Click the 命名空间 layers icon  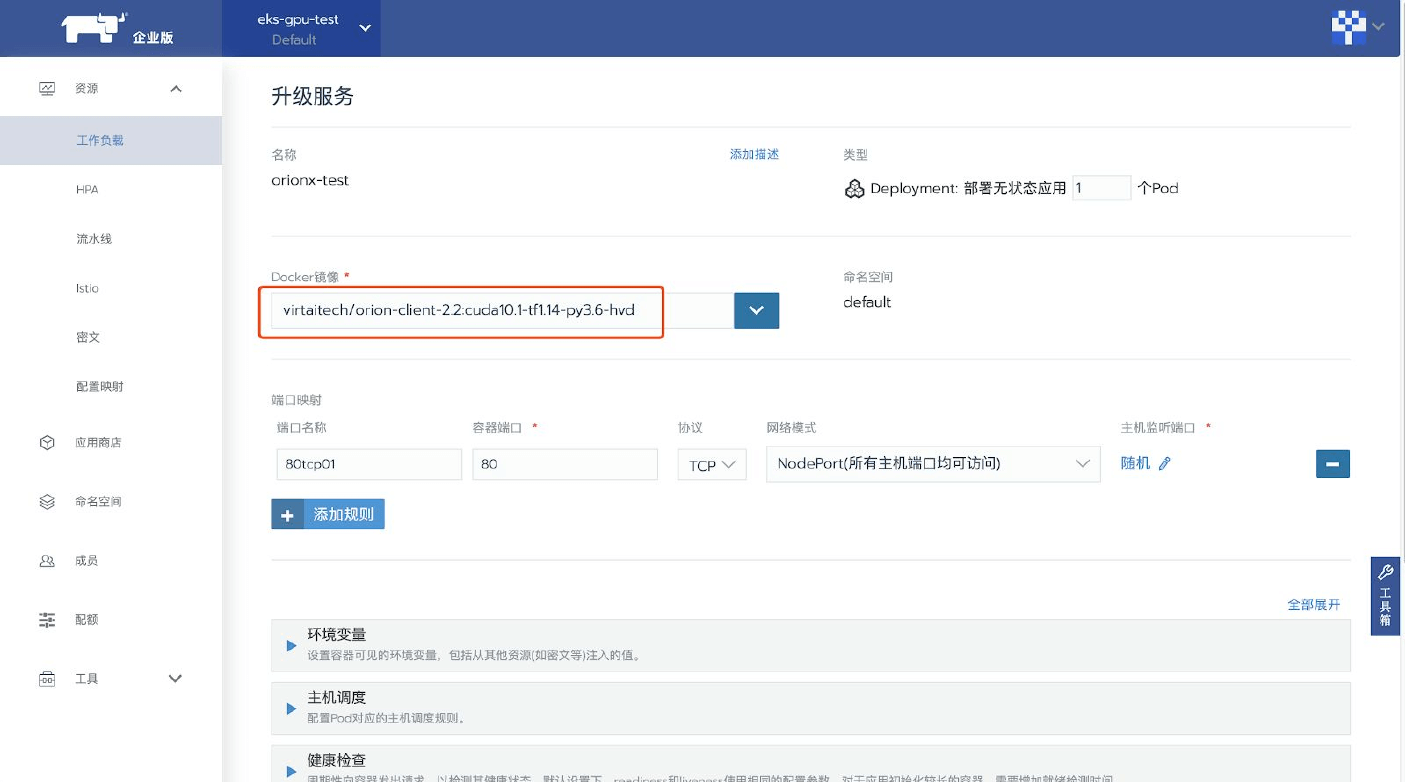(x=47, y=501)
